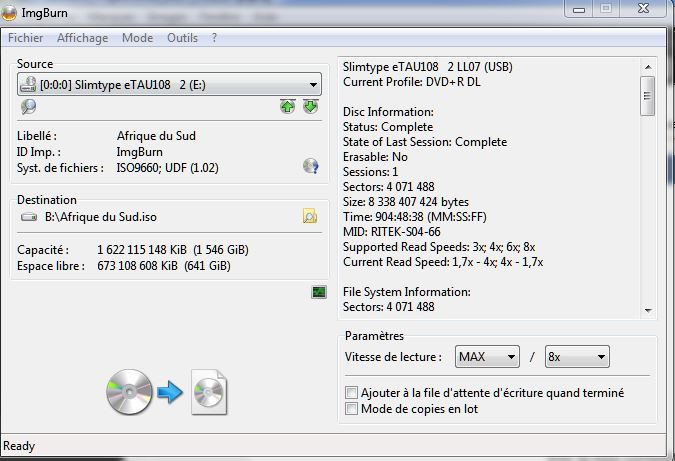Click the 'ISO9660; UDF (1.02)' file system text
This screenshot has width=675, height=461.
167,167
